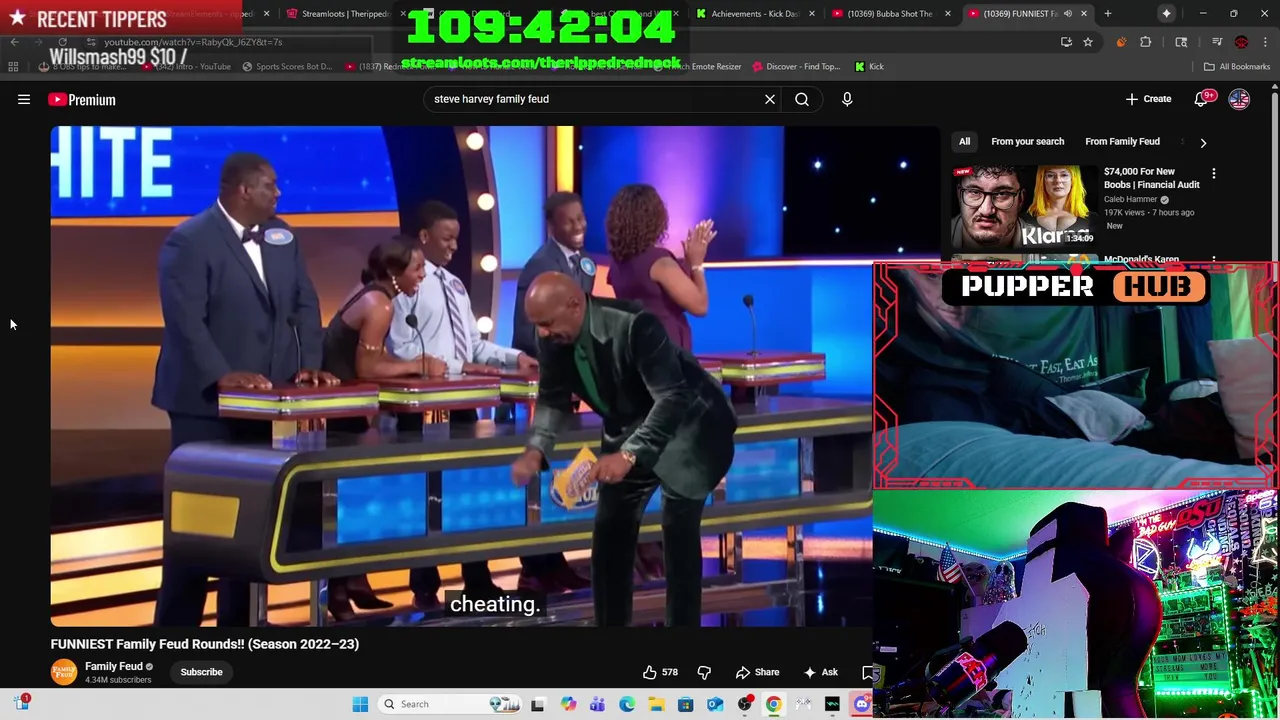Open Family Feud channel name link

(x=114, y=666)
